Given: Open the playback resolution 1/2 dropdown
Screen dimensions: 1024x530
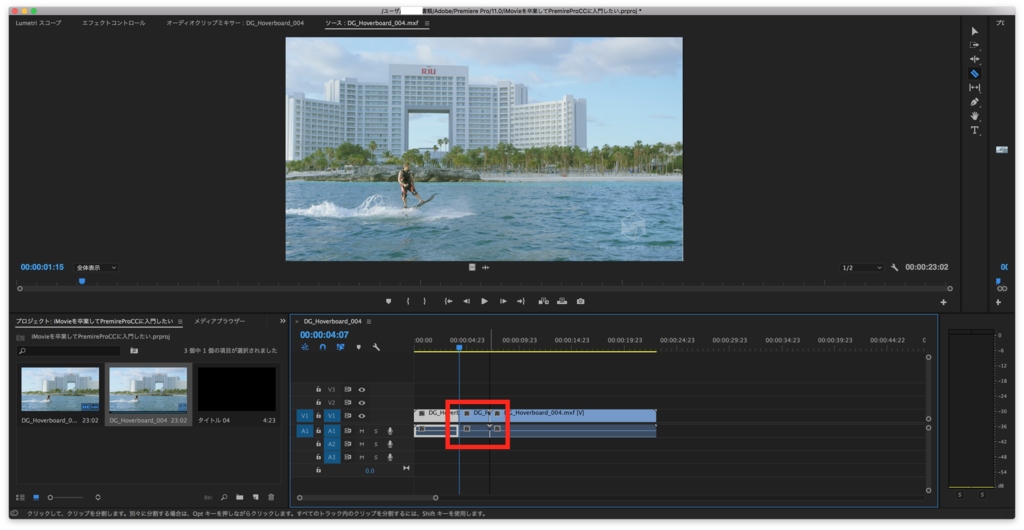Looking at the screenshot, I should [861, 268].
